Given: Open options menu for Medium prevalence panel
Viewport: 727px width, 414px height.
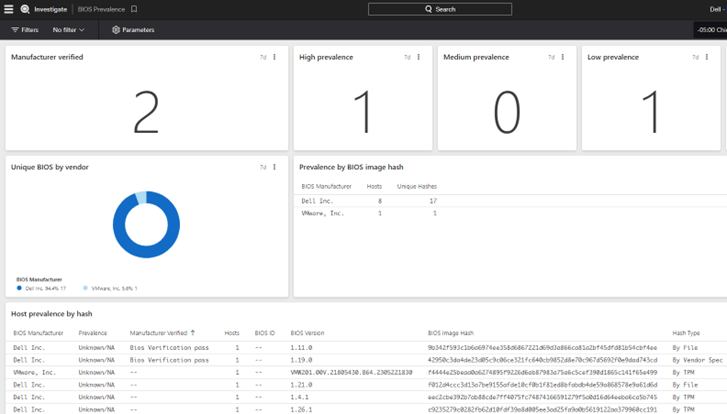Looking at the screenshot, I should coord(563,57).
